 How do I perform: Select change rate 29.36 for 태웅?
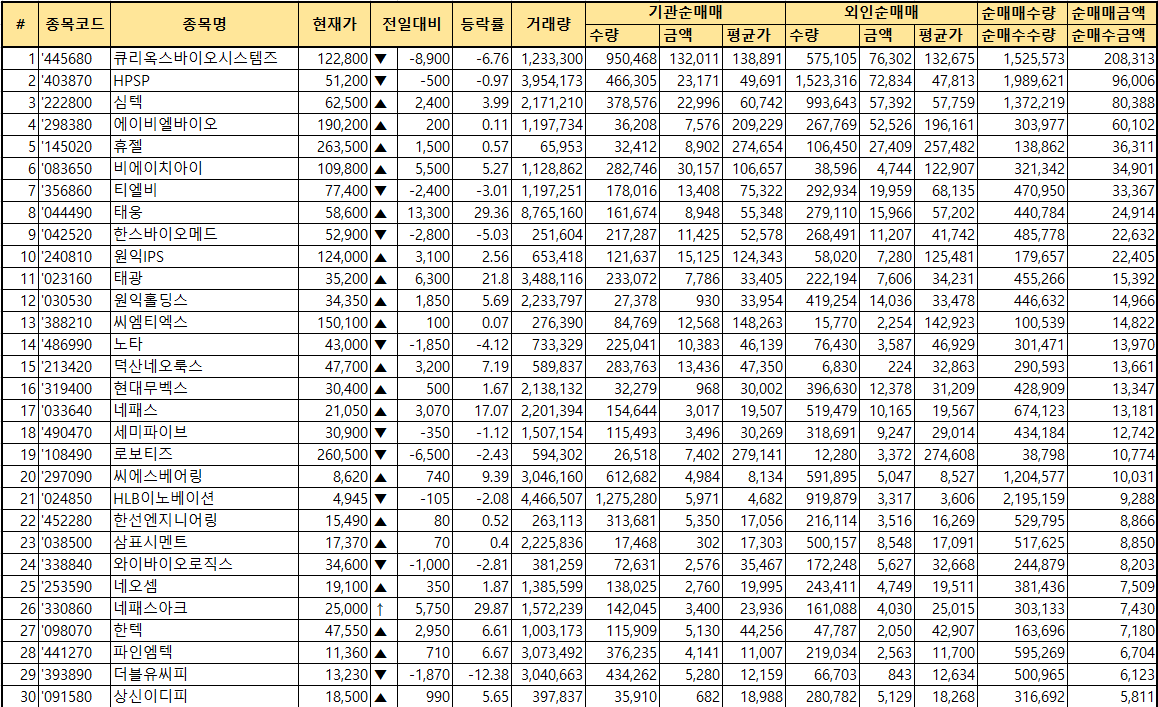pyautogui.click(x=491, y=214)
